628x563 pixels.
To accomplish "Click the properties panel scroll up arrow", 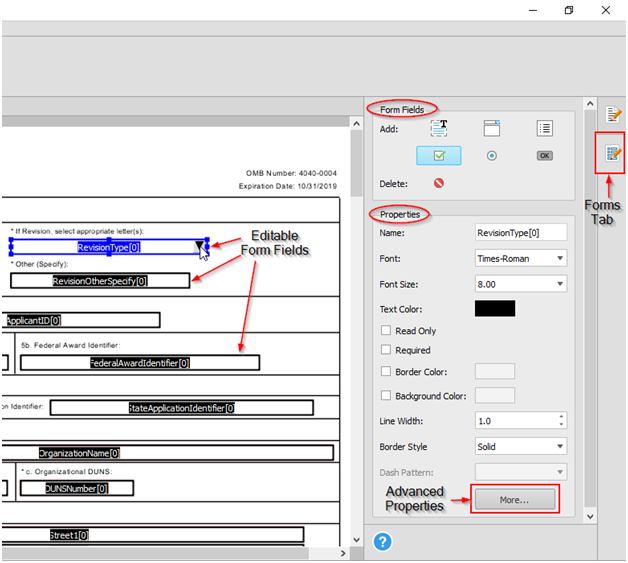I will click(x=590, y=104).
